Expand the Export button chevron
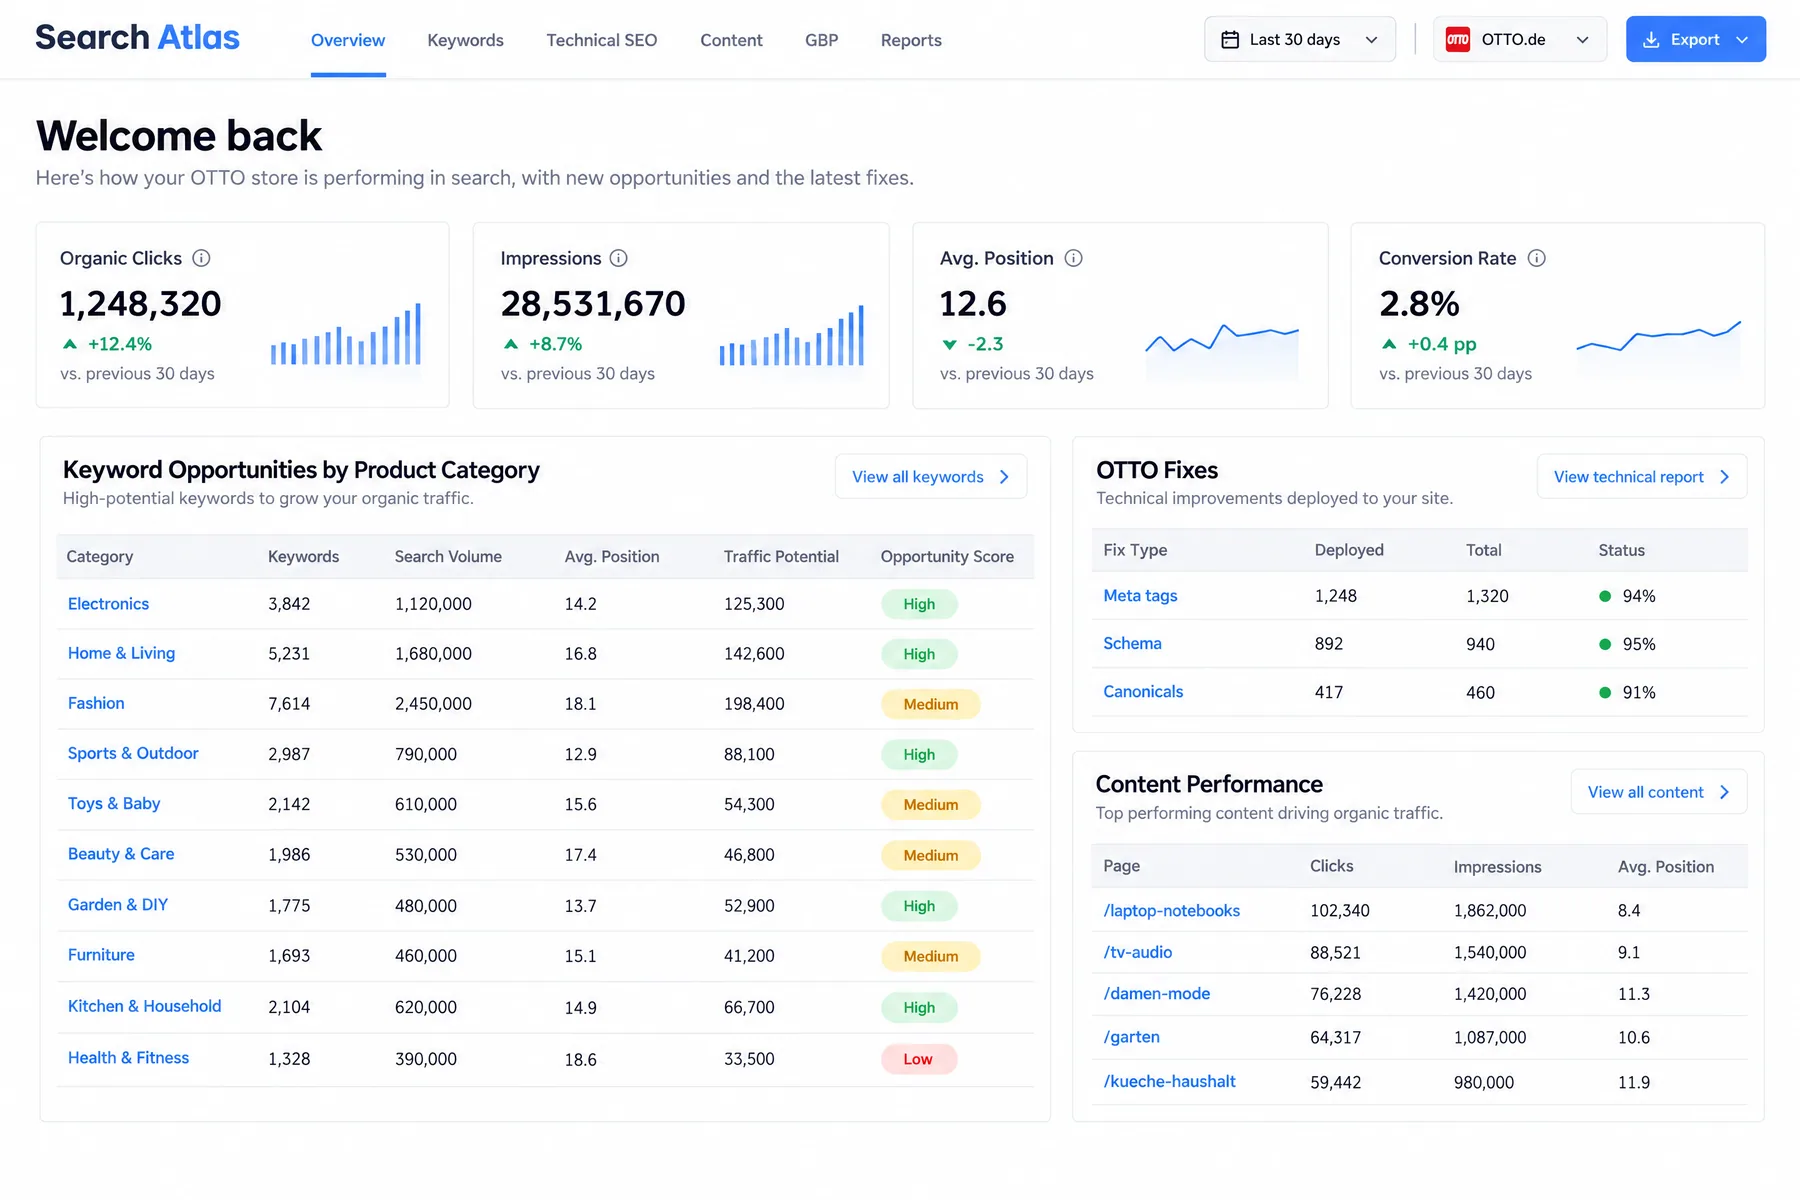The height and width of the screenshot is (1200, 1800). point(1742,40)
